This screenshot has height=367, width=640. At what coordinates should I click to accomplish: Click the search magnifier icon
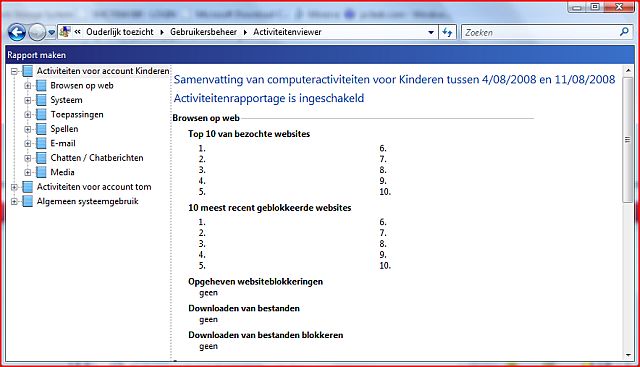(x=624, y=32)
